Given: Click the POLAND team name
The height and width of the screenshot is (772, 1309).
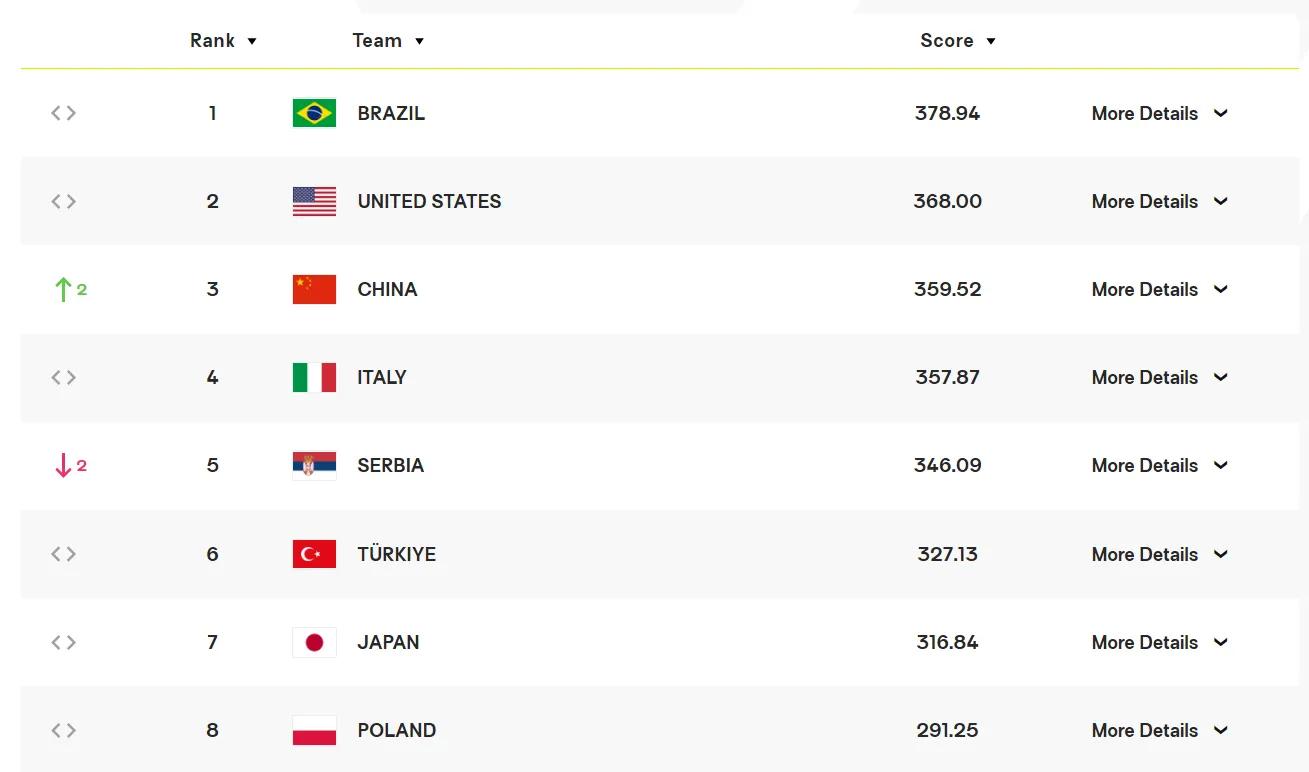Looking at the screenshot, I should [396, 730].
